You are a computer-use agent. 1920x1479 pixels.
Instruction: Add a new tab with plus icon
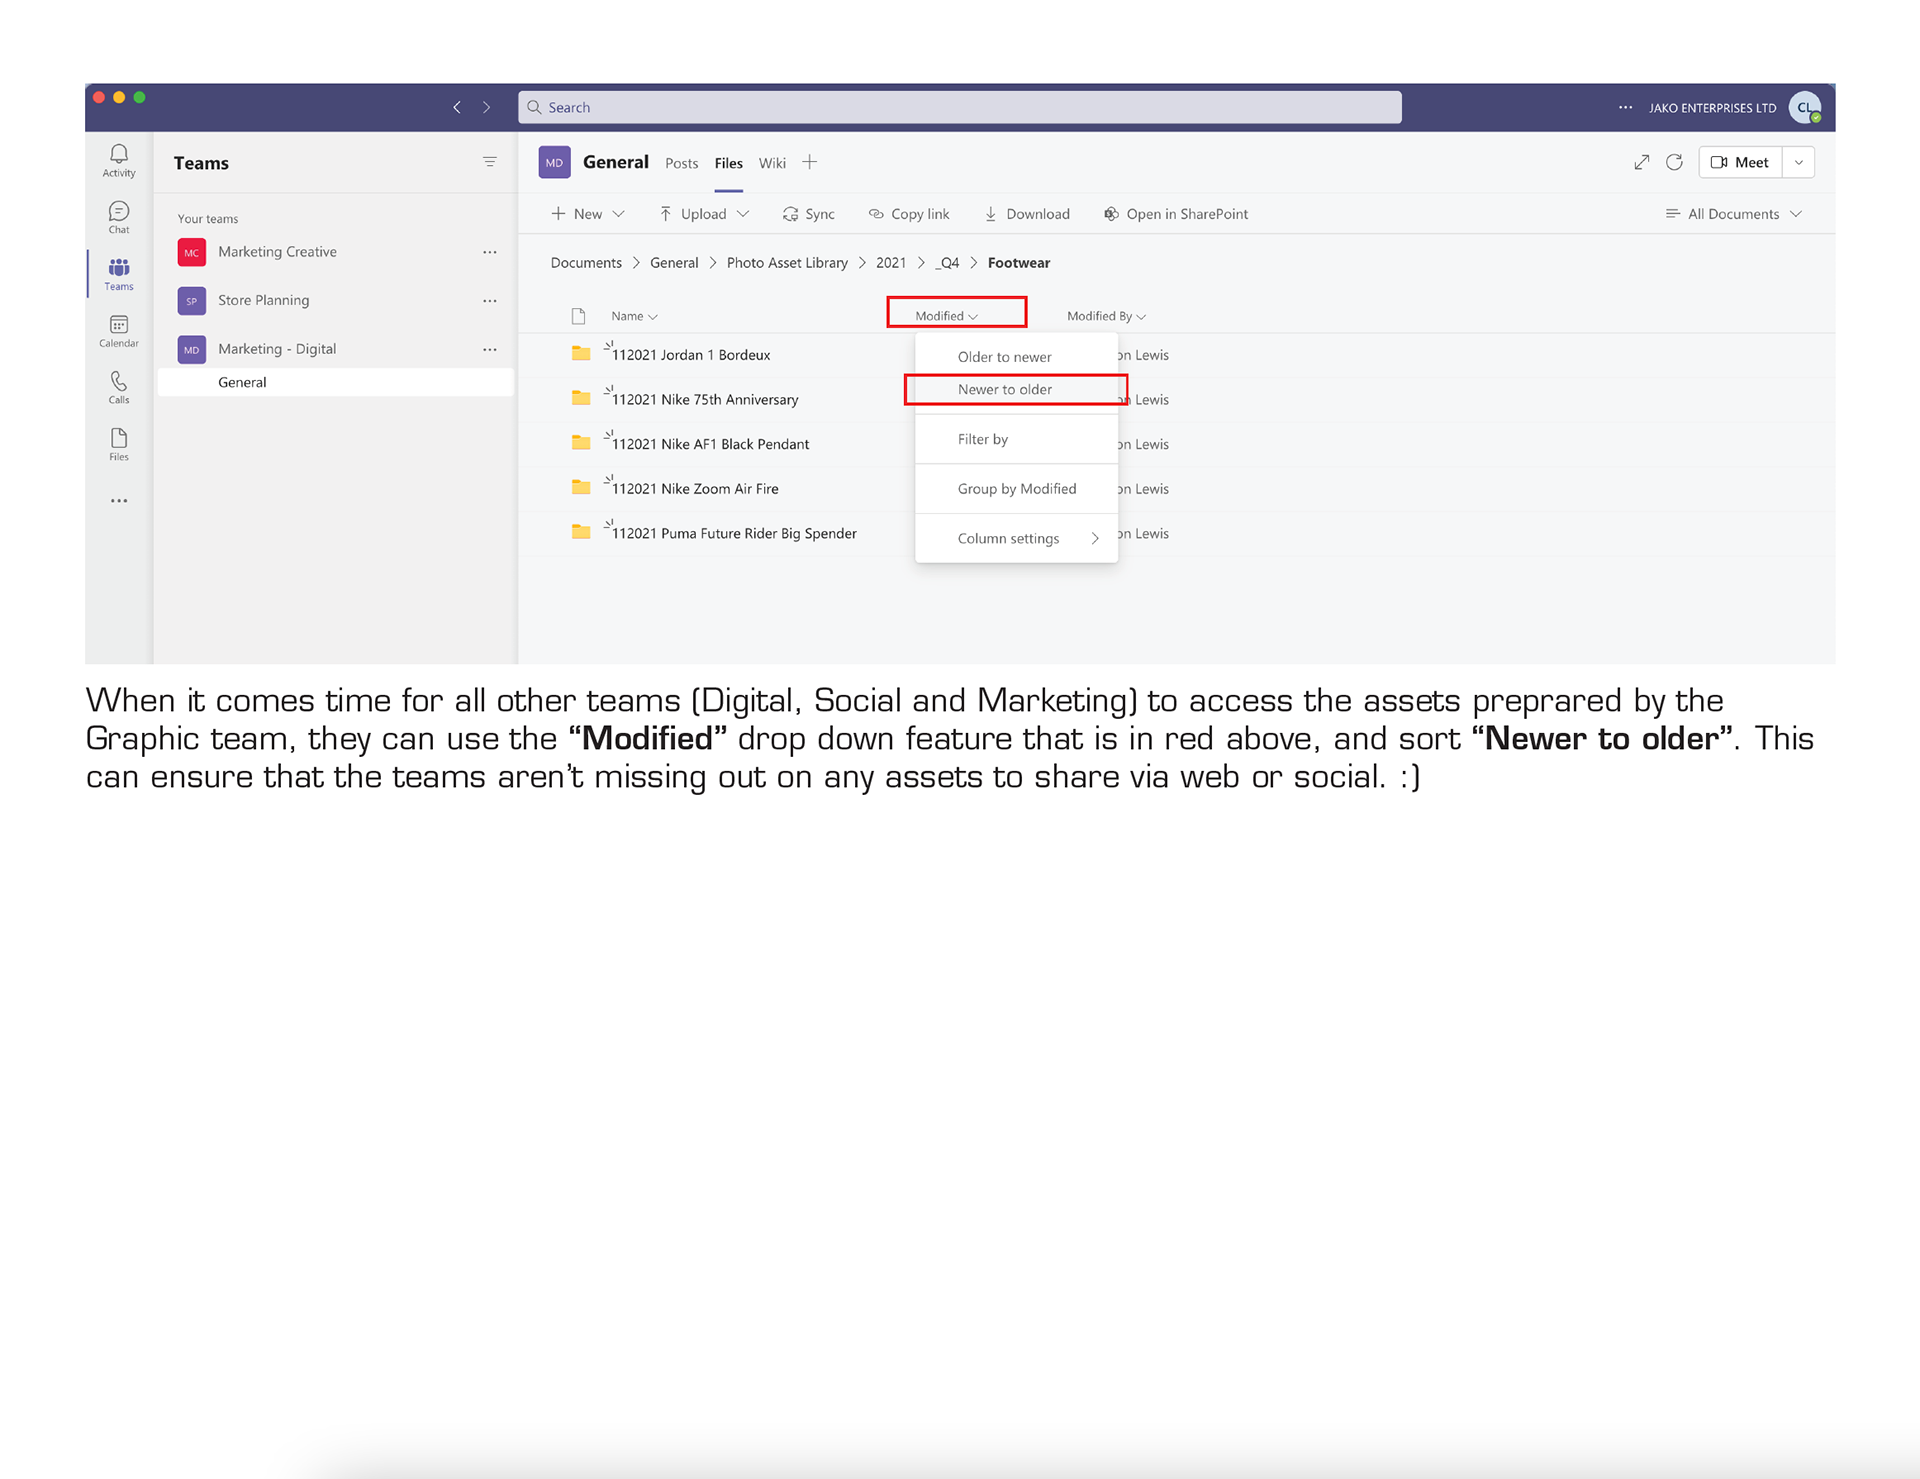click(x=810, y=162)
